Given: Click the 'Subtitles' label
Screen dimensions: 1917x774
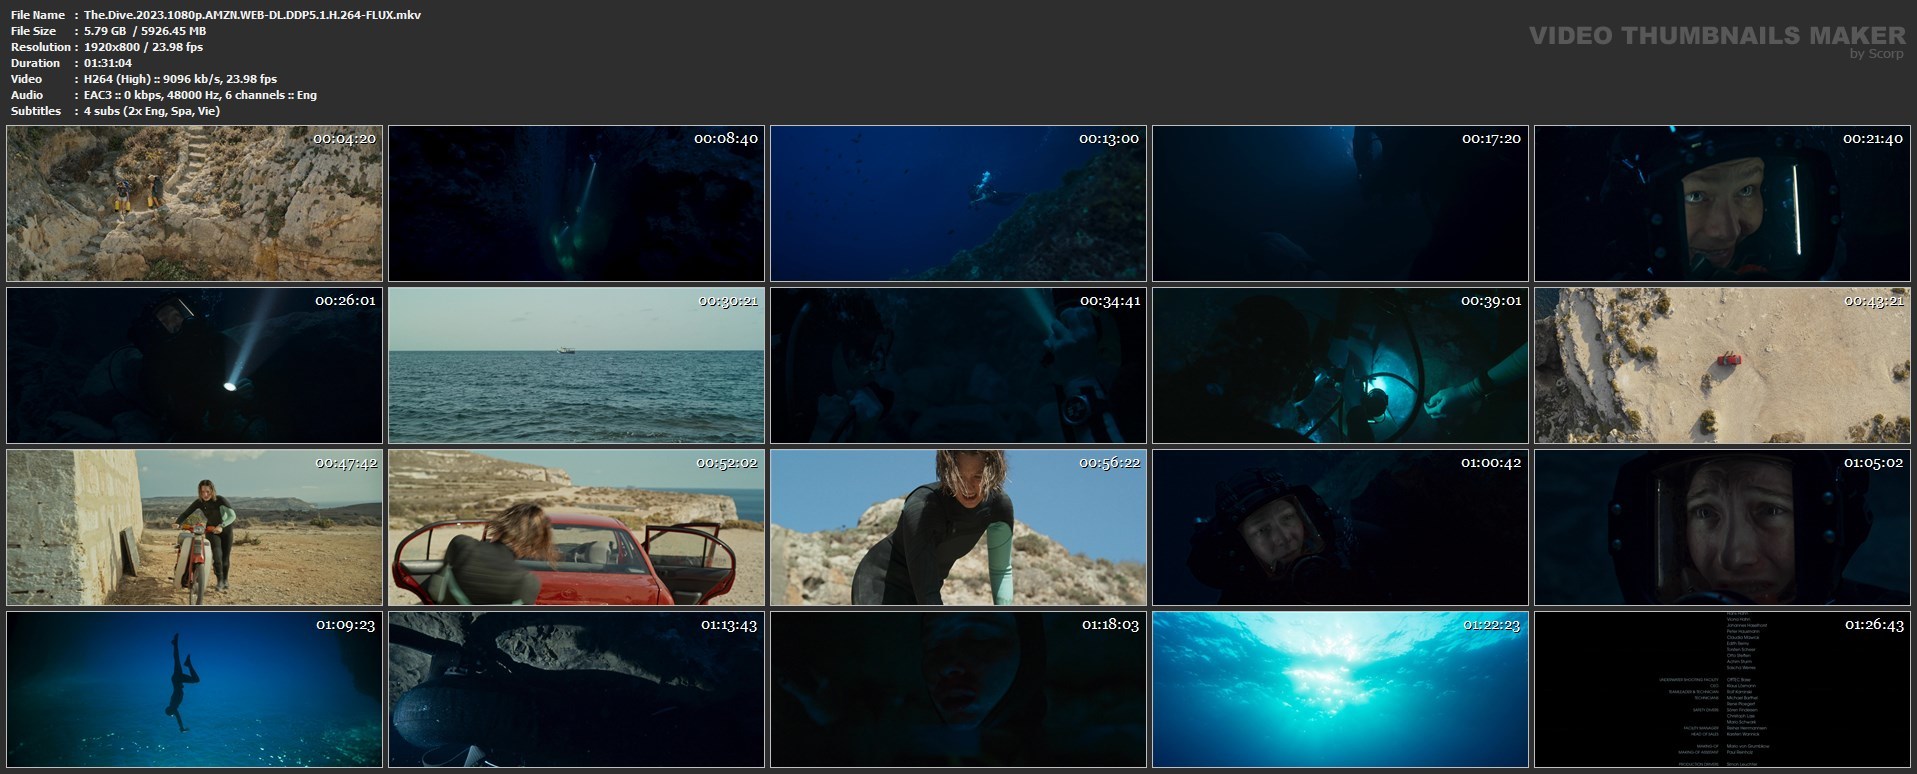Looking at the screenshot, I should tap(36, 111).
